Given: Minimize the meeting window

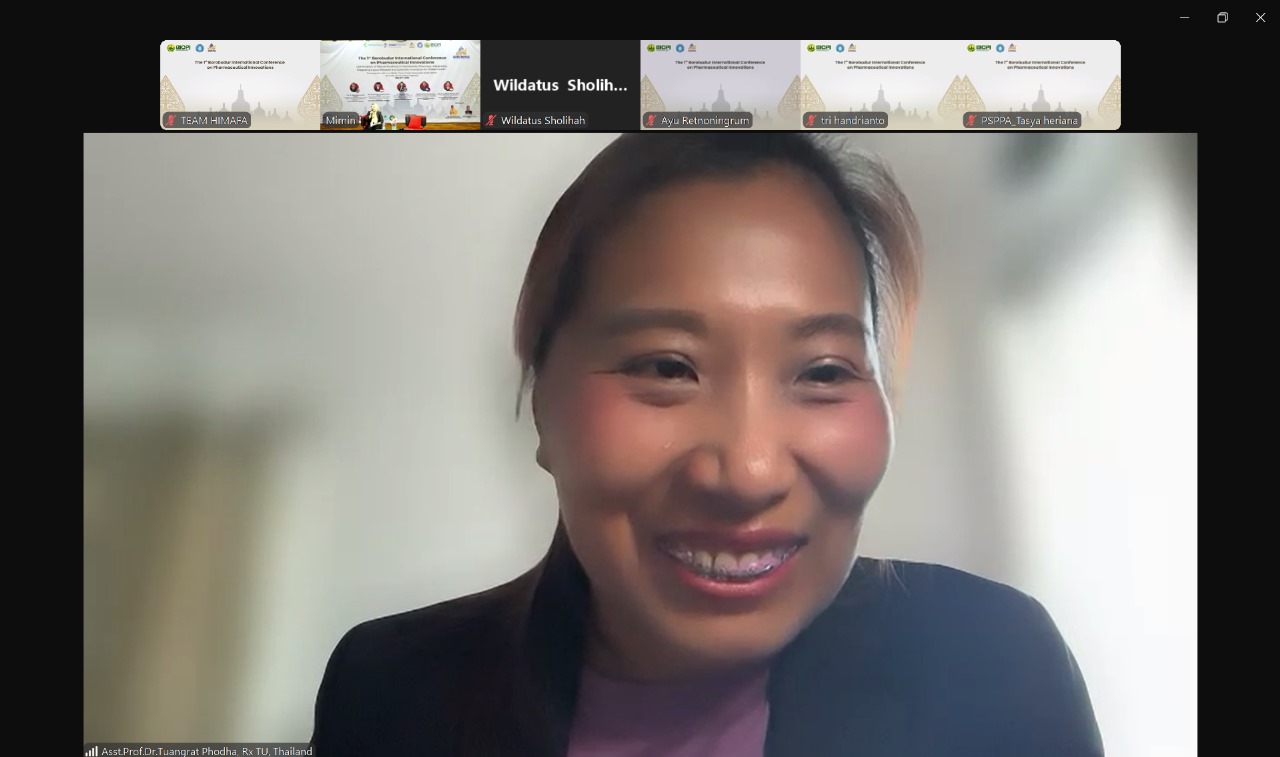Looking at the screenshot, I should [1184, 17].
